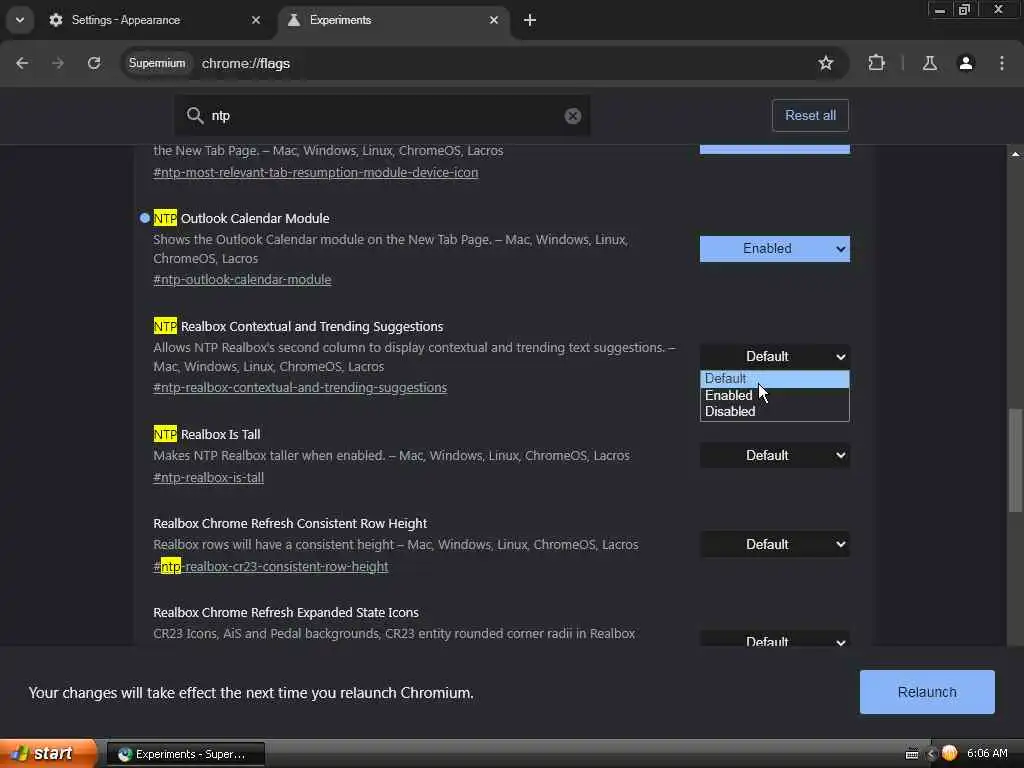Open the Experiments flask toolbar icon
The width and height of the screenshot is (1024, 768).
pyautogui.click(x=929, y=63)
